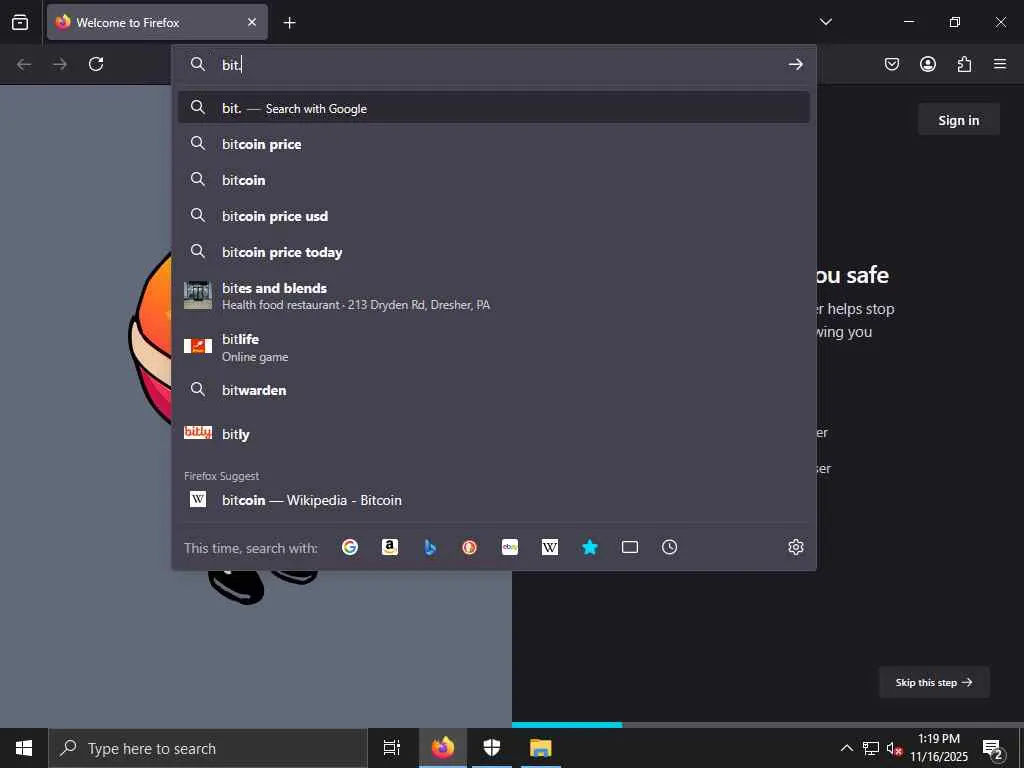Open 'bitcoin — Wikipedia - Bitcoin' Firefox Suggest result
Viewport: 1024px width, 768px height.
(494, 500)
